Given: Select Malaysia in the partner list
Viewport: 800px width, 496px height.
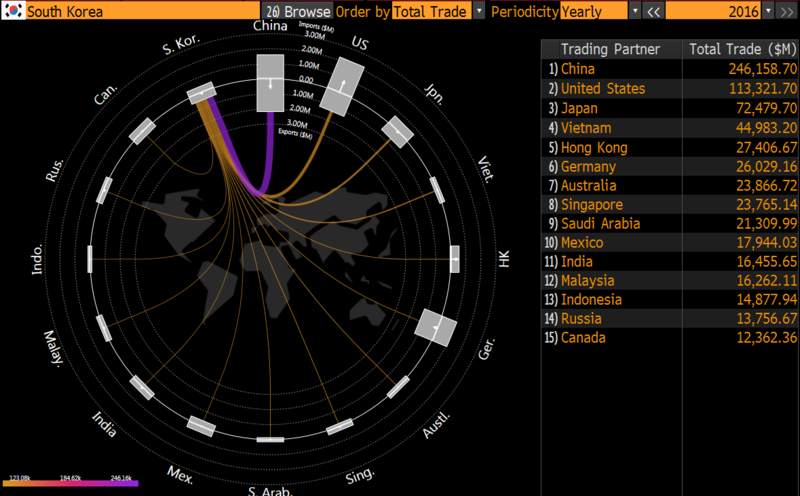Looking at the screenshot, I should tap(670, 280).
